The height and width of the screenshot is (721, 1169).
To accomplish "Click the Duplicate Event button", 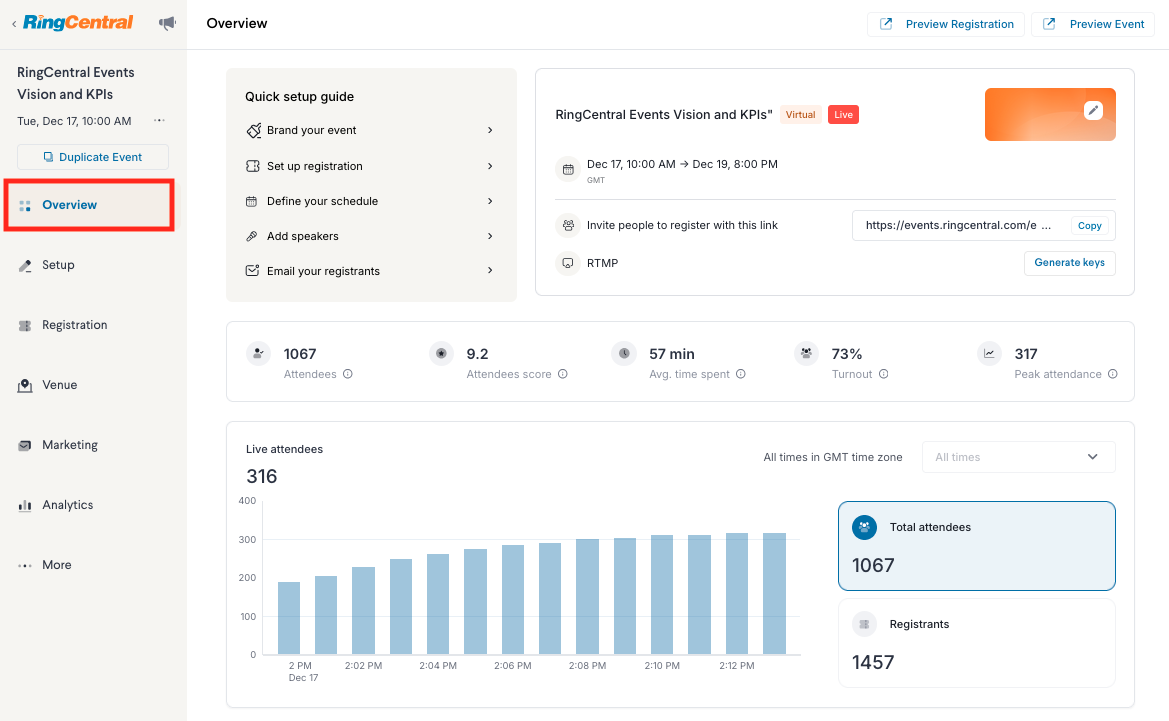I will (93, 157).
